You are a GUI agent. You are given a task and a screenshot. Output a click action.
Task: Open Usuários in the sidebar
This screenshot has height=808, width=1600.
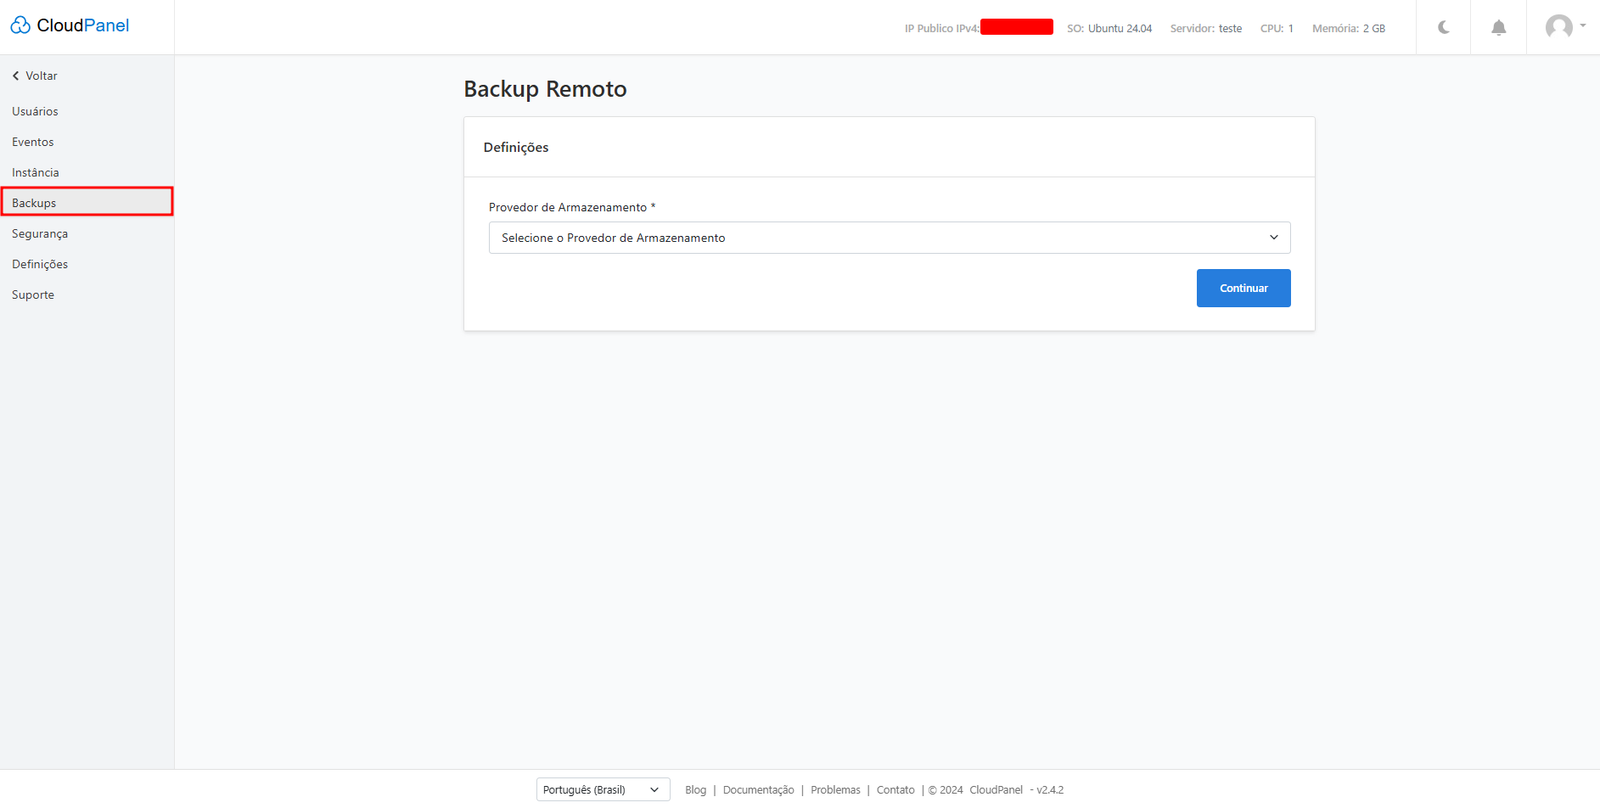click(x=35, y=112)
